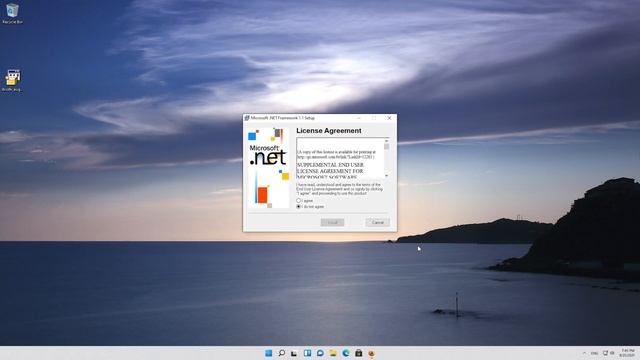Open the Widgets panel from taskbar
The width and height of the screenshot is (640, 360).
(307, 353)
